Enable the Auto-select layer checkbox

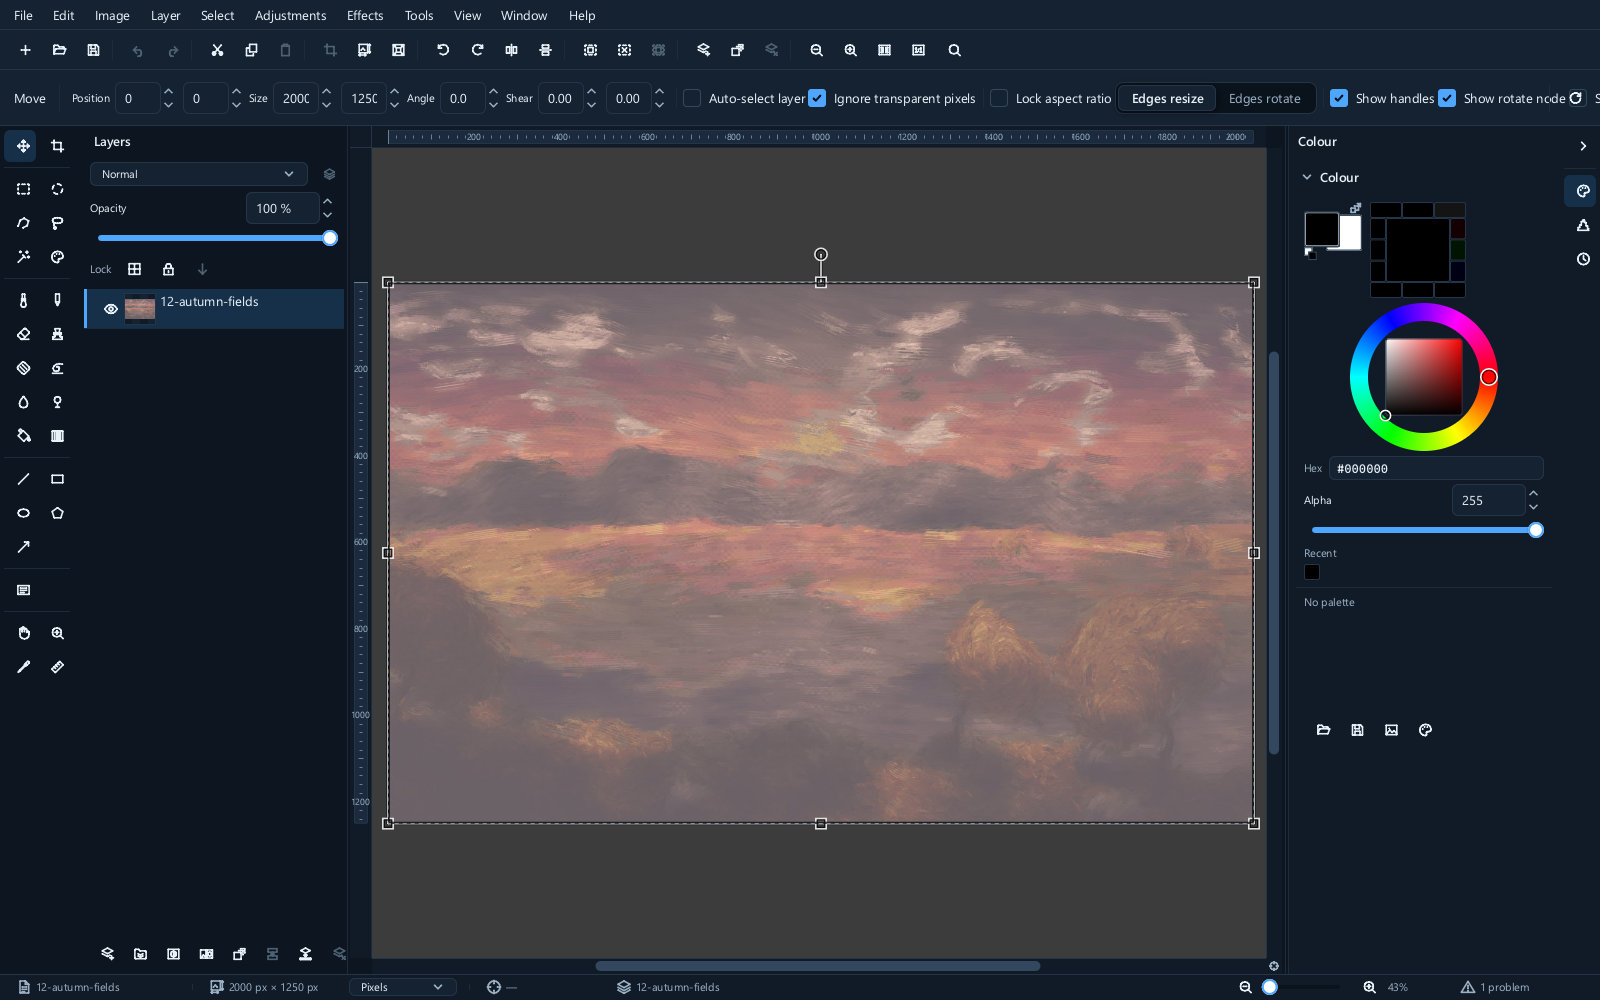point(692,98)
